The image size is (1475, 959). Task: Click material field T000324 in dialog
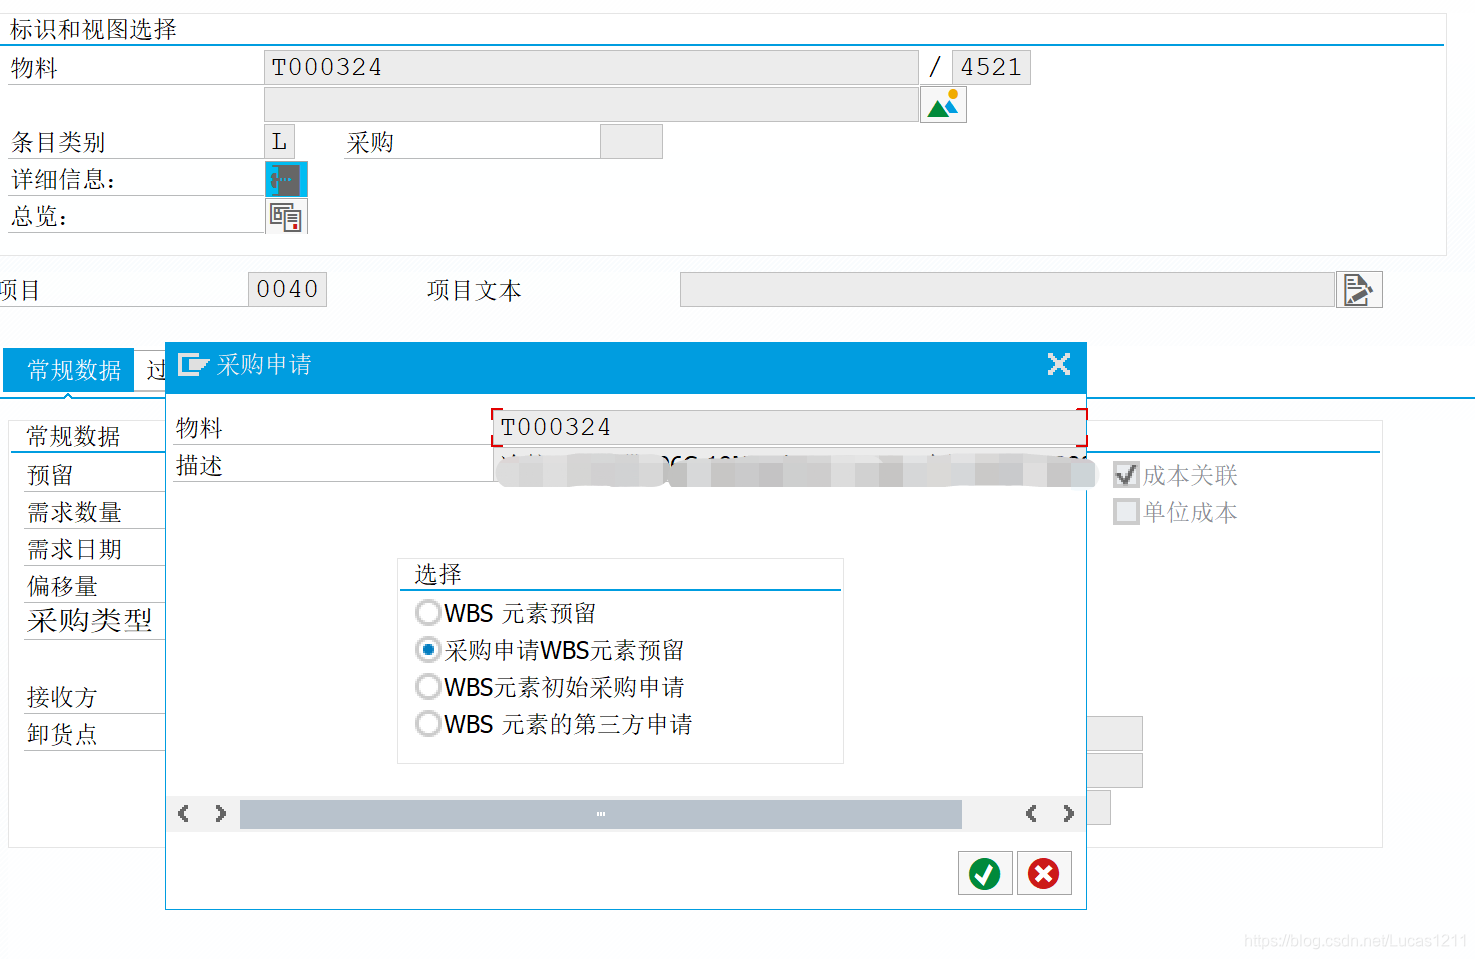[x=789, y=428]
